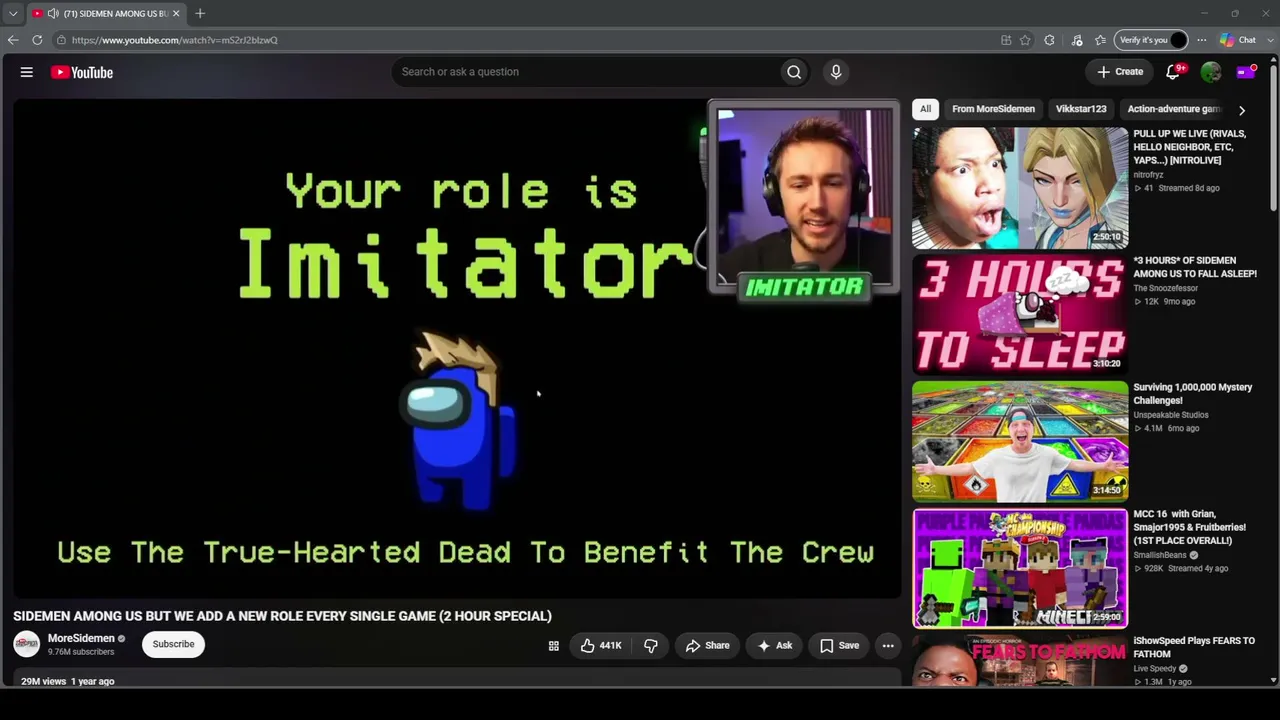
Task: Open the FEARS TO FATHOM thumbnail
Action: tap(1020, 660)
